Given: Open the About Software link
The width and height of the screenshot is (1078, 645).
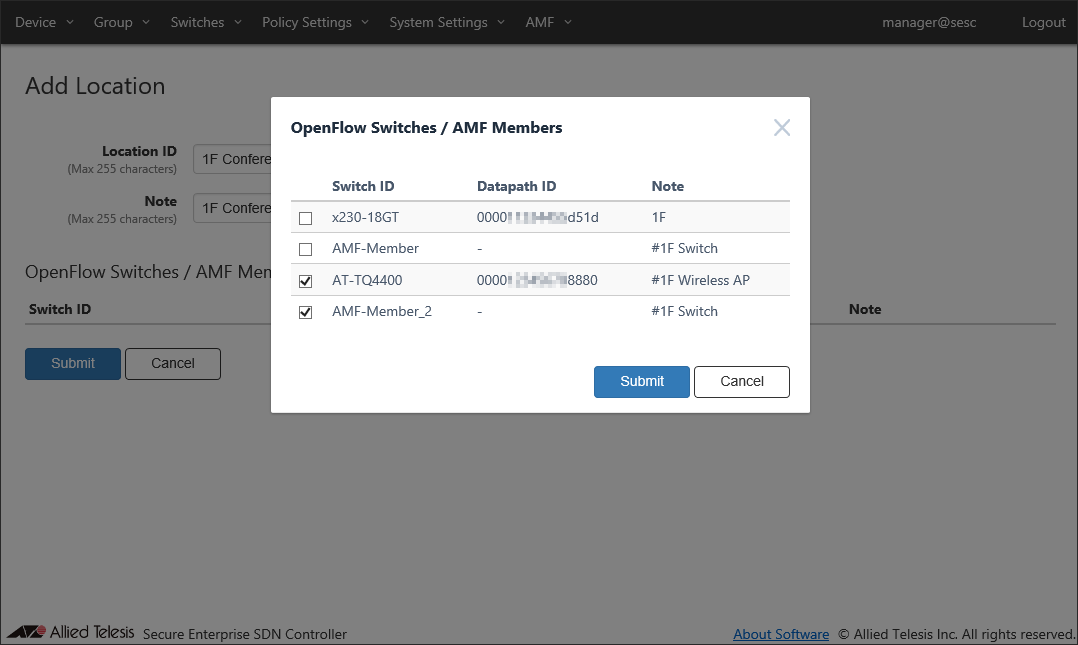Looking at the screenshot, I should click(780, 634).
